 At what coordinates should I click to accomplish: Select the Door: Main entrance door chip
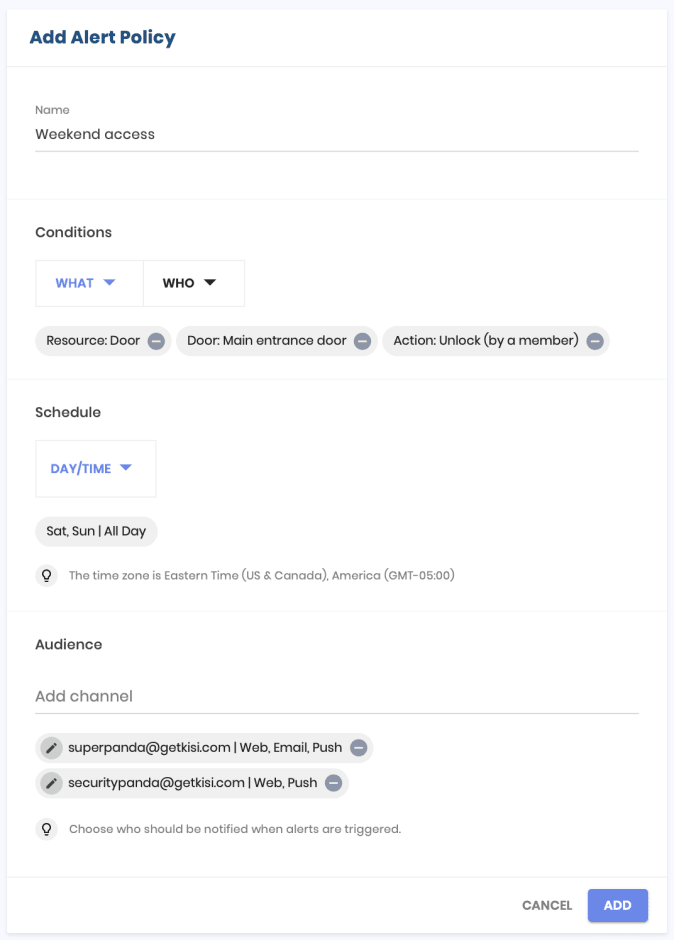click(x=267, y=341)
